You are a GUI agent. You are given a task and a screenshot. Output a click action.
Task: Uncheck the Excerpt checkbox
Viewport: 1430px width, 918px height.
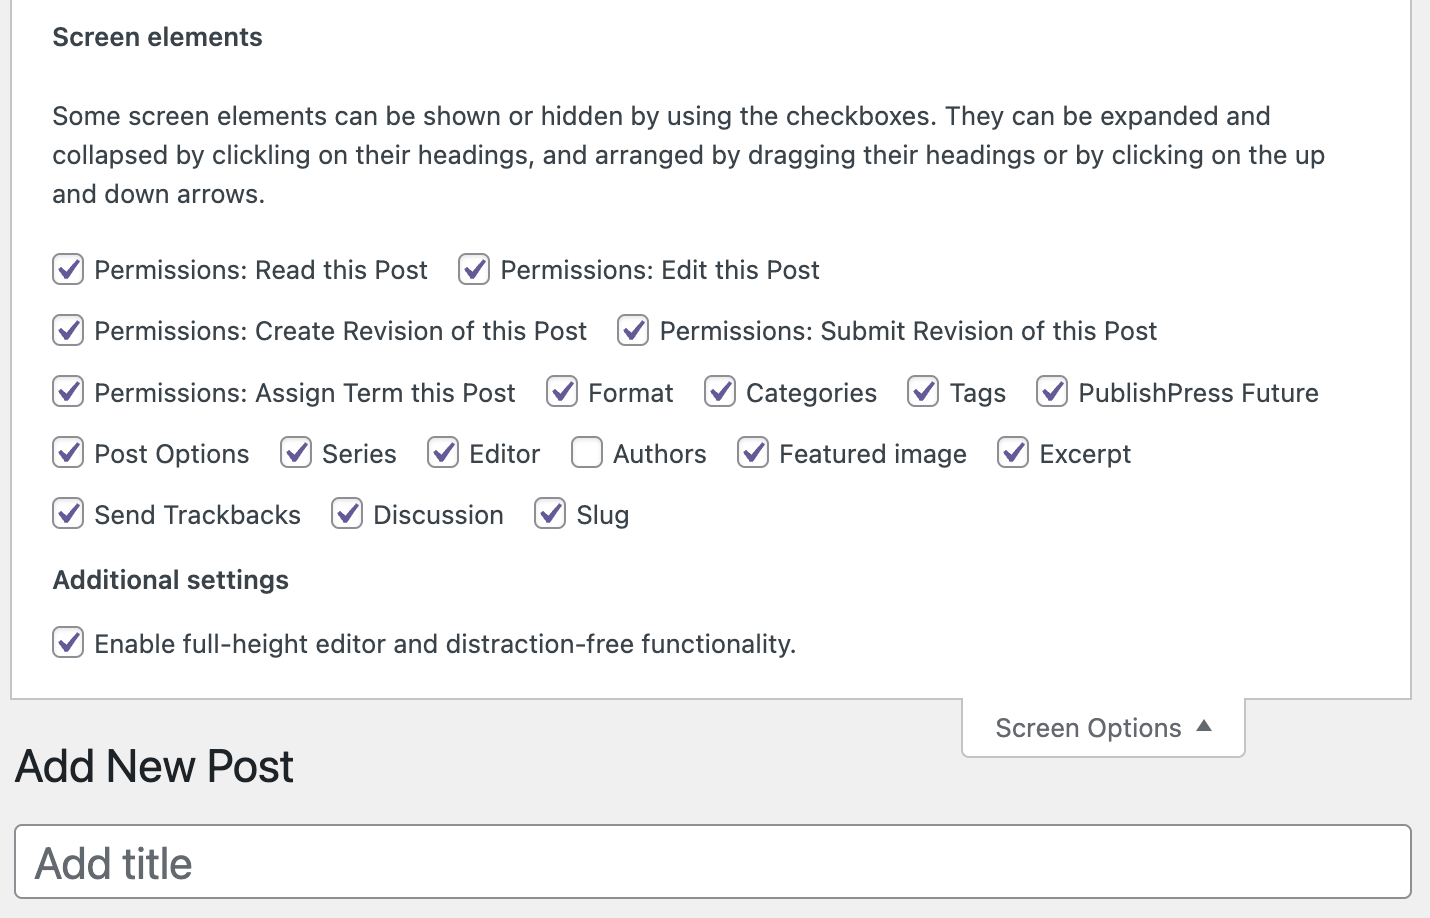pos(1013,454)
